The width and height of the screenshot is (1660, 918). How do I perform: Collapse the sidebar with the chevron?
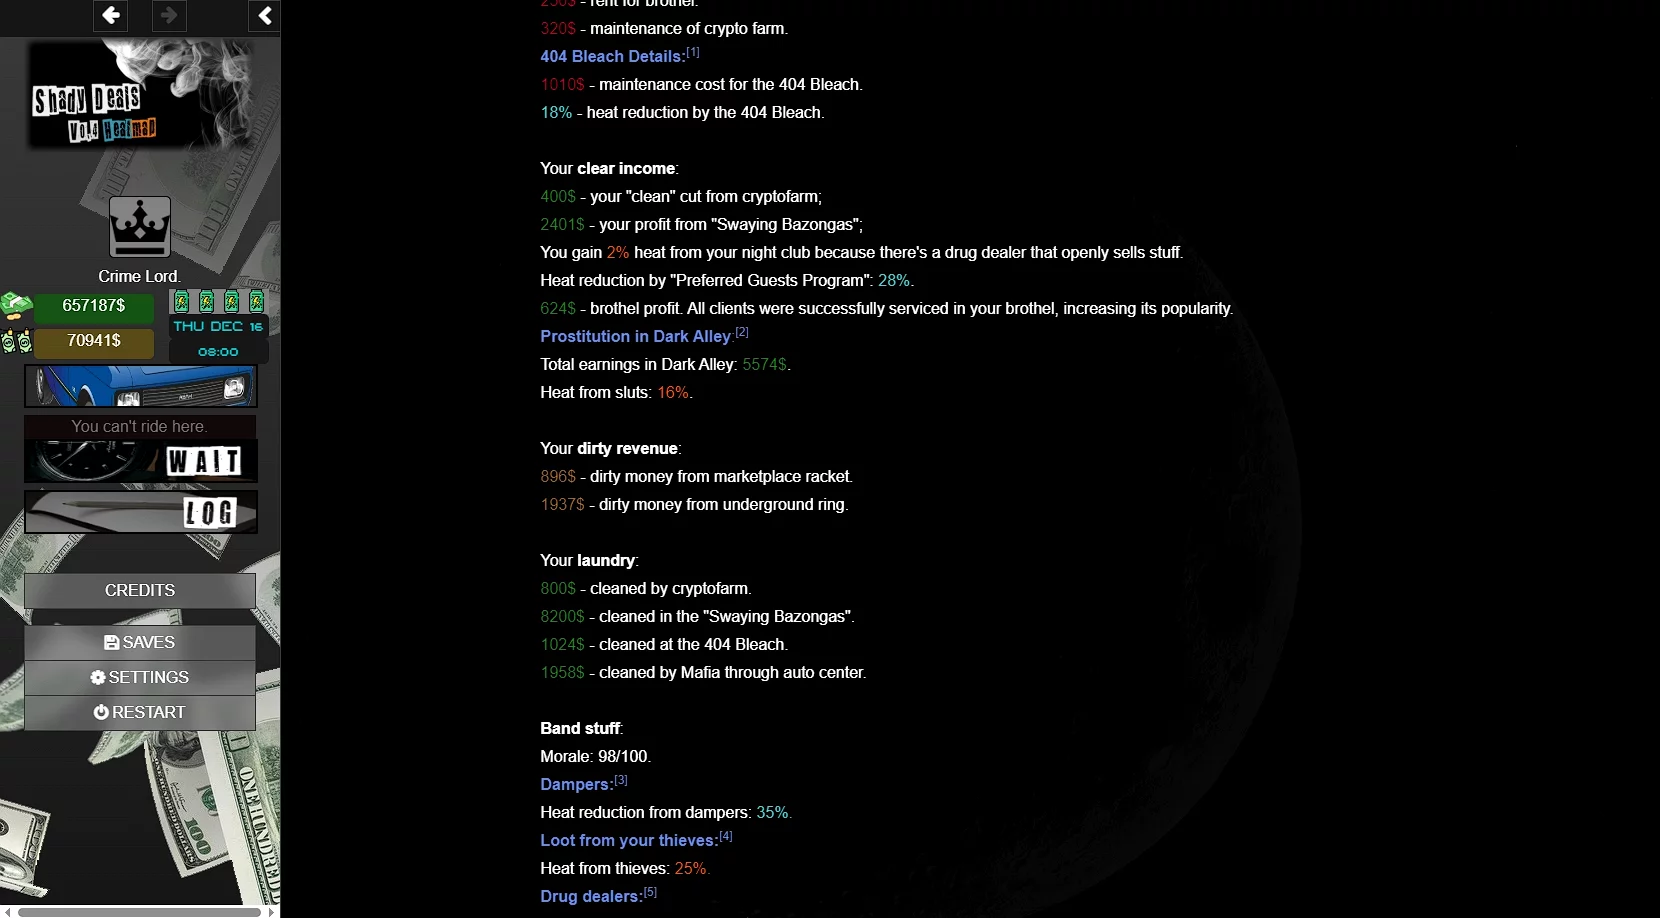point(265,15)
